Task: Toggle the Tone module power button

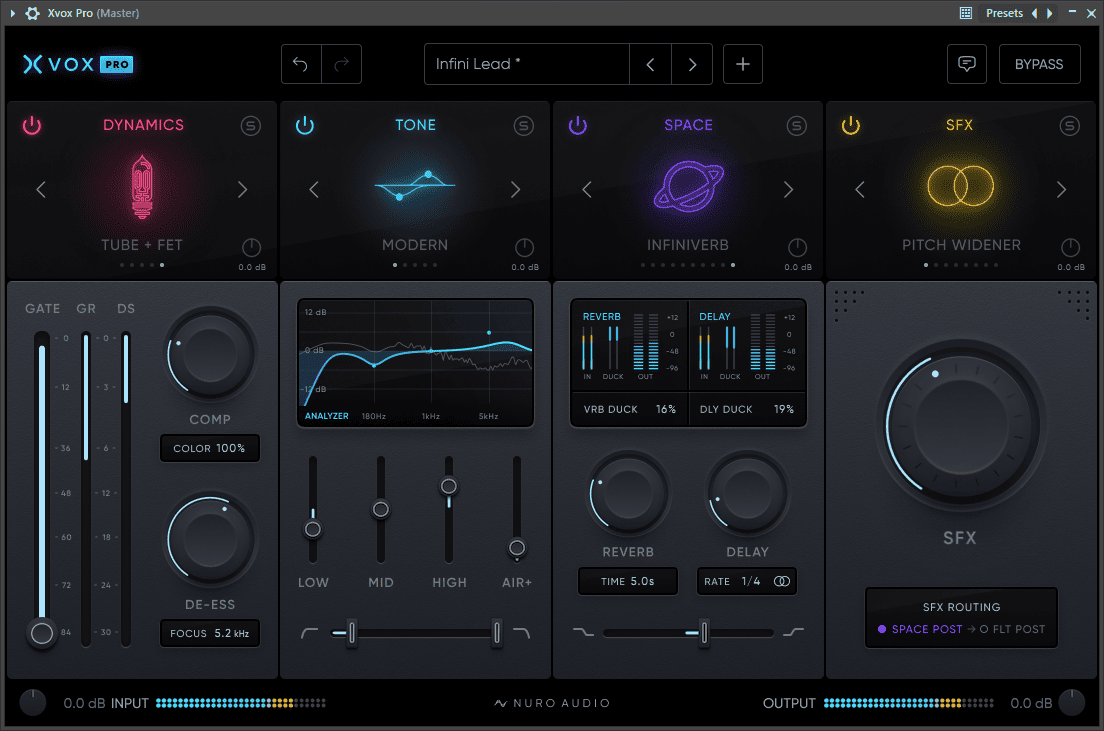Action: tap(305, 125)
